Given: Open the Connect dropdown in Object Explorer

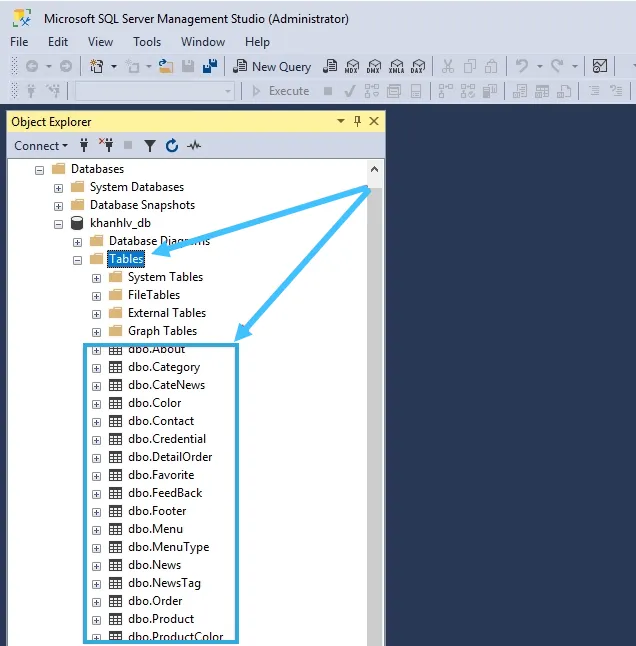Looking at the screenshot, I should click(41, 145).
